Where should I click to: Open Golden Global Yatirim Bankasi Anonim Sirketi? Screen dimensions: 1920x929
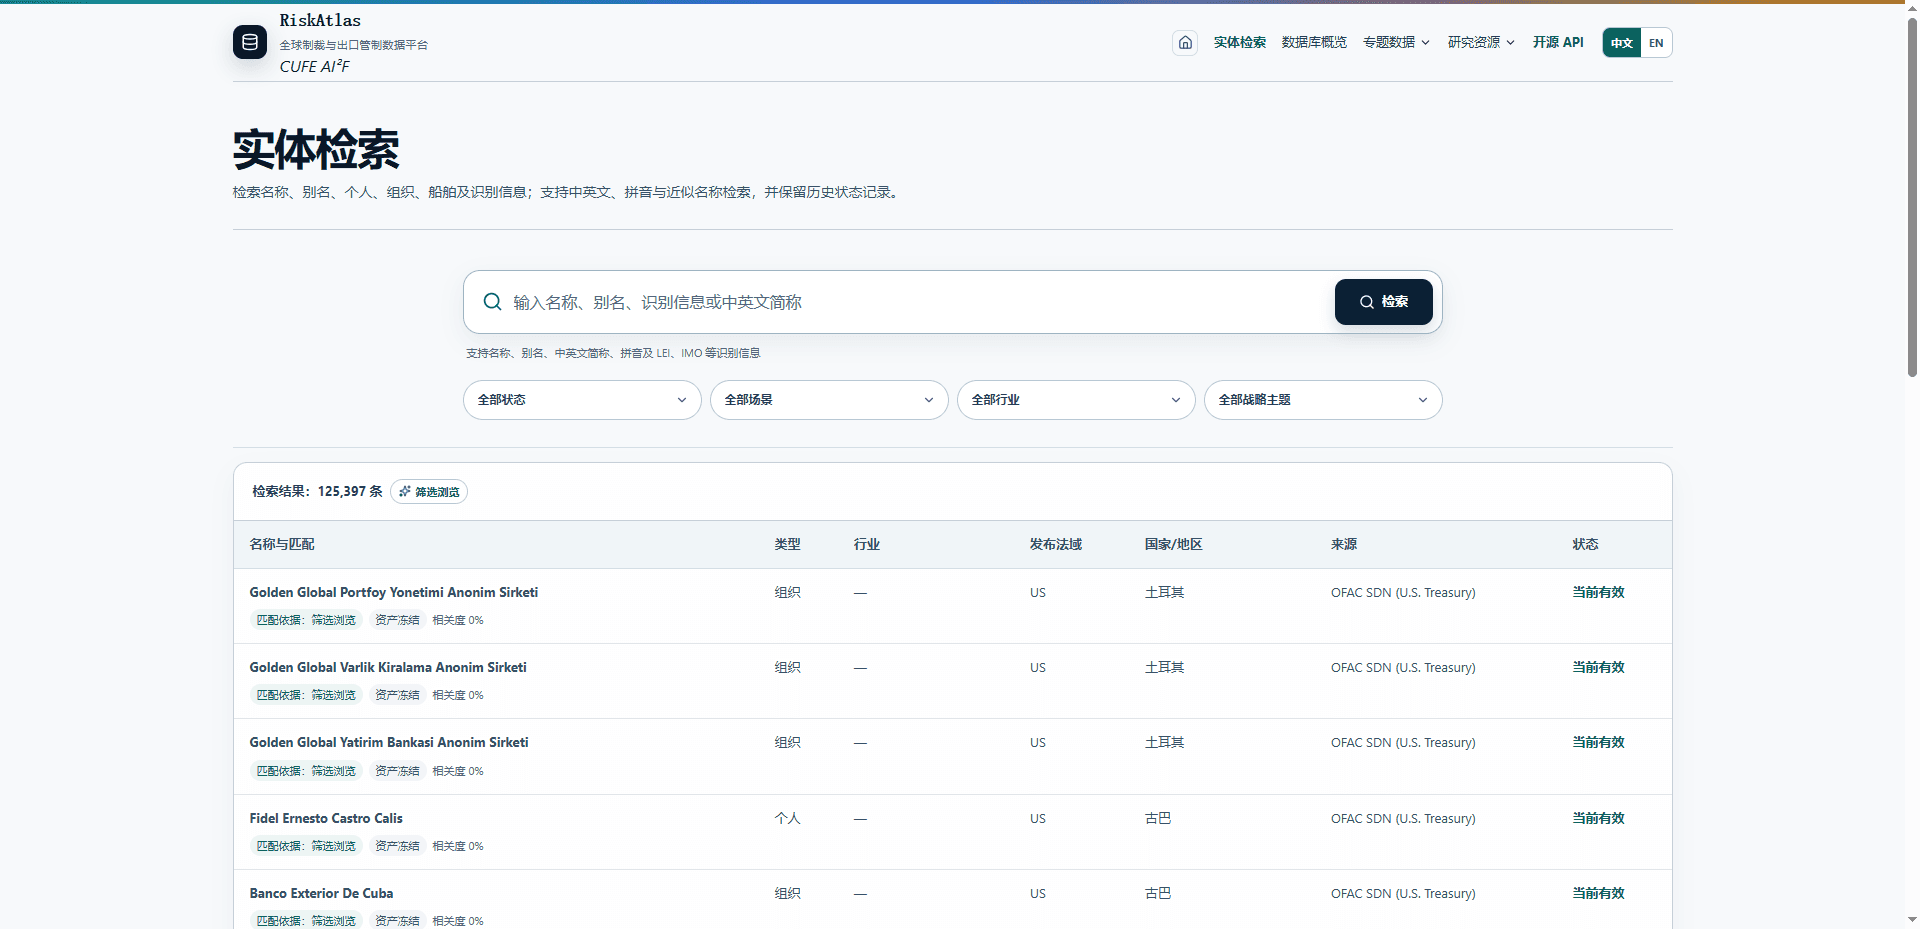coord(389,742)
